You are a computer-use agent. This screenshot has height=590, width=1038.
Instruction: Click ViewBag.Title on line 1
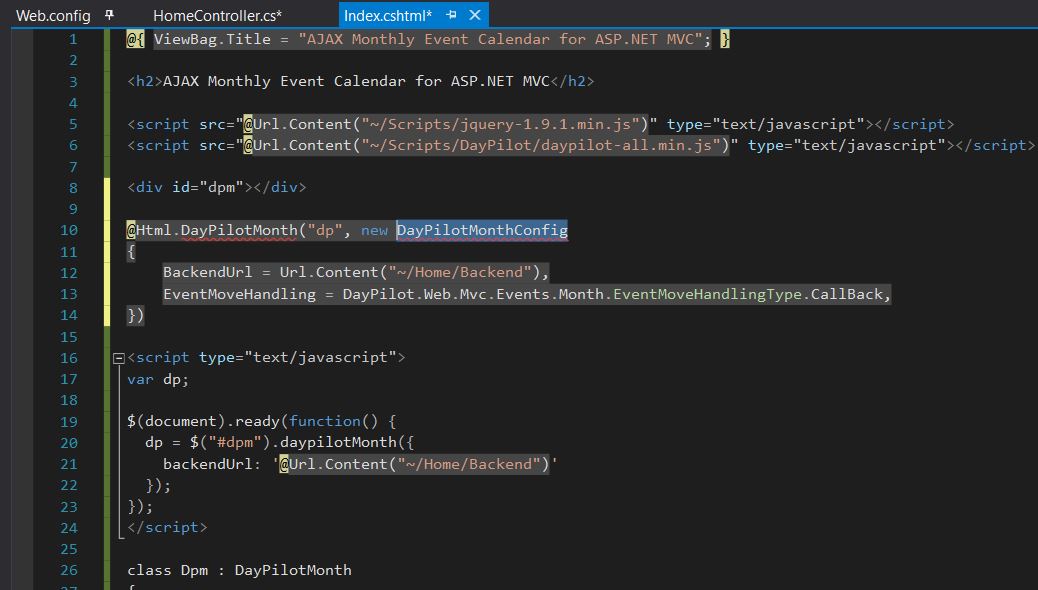point(212,39)
